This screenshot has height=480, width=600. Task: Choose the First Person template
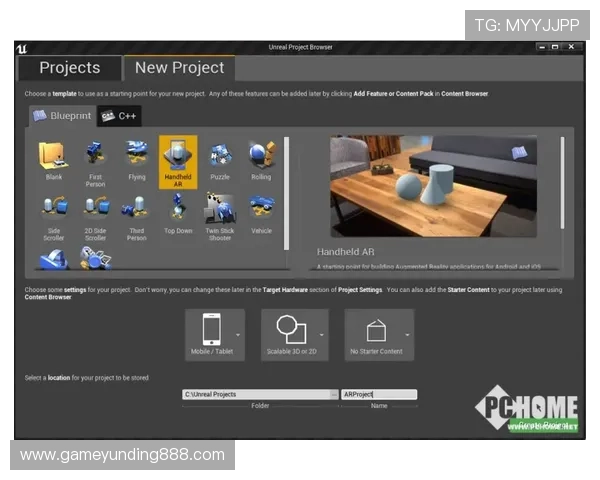point(95,162)
